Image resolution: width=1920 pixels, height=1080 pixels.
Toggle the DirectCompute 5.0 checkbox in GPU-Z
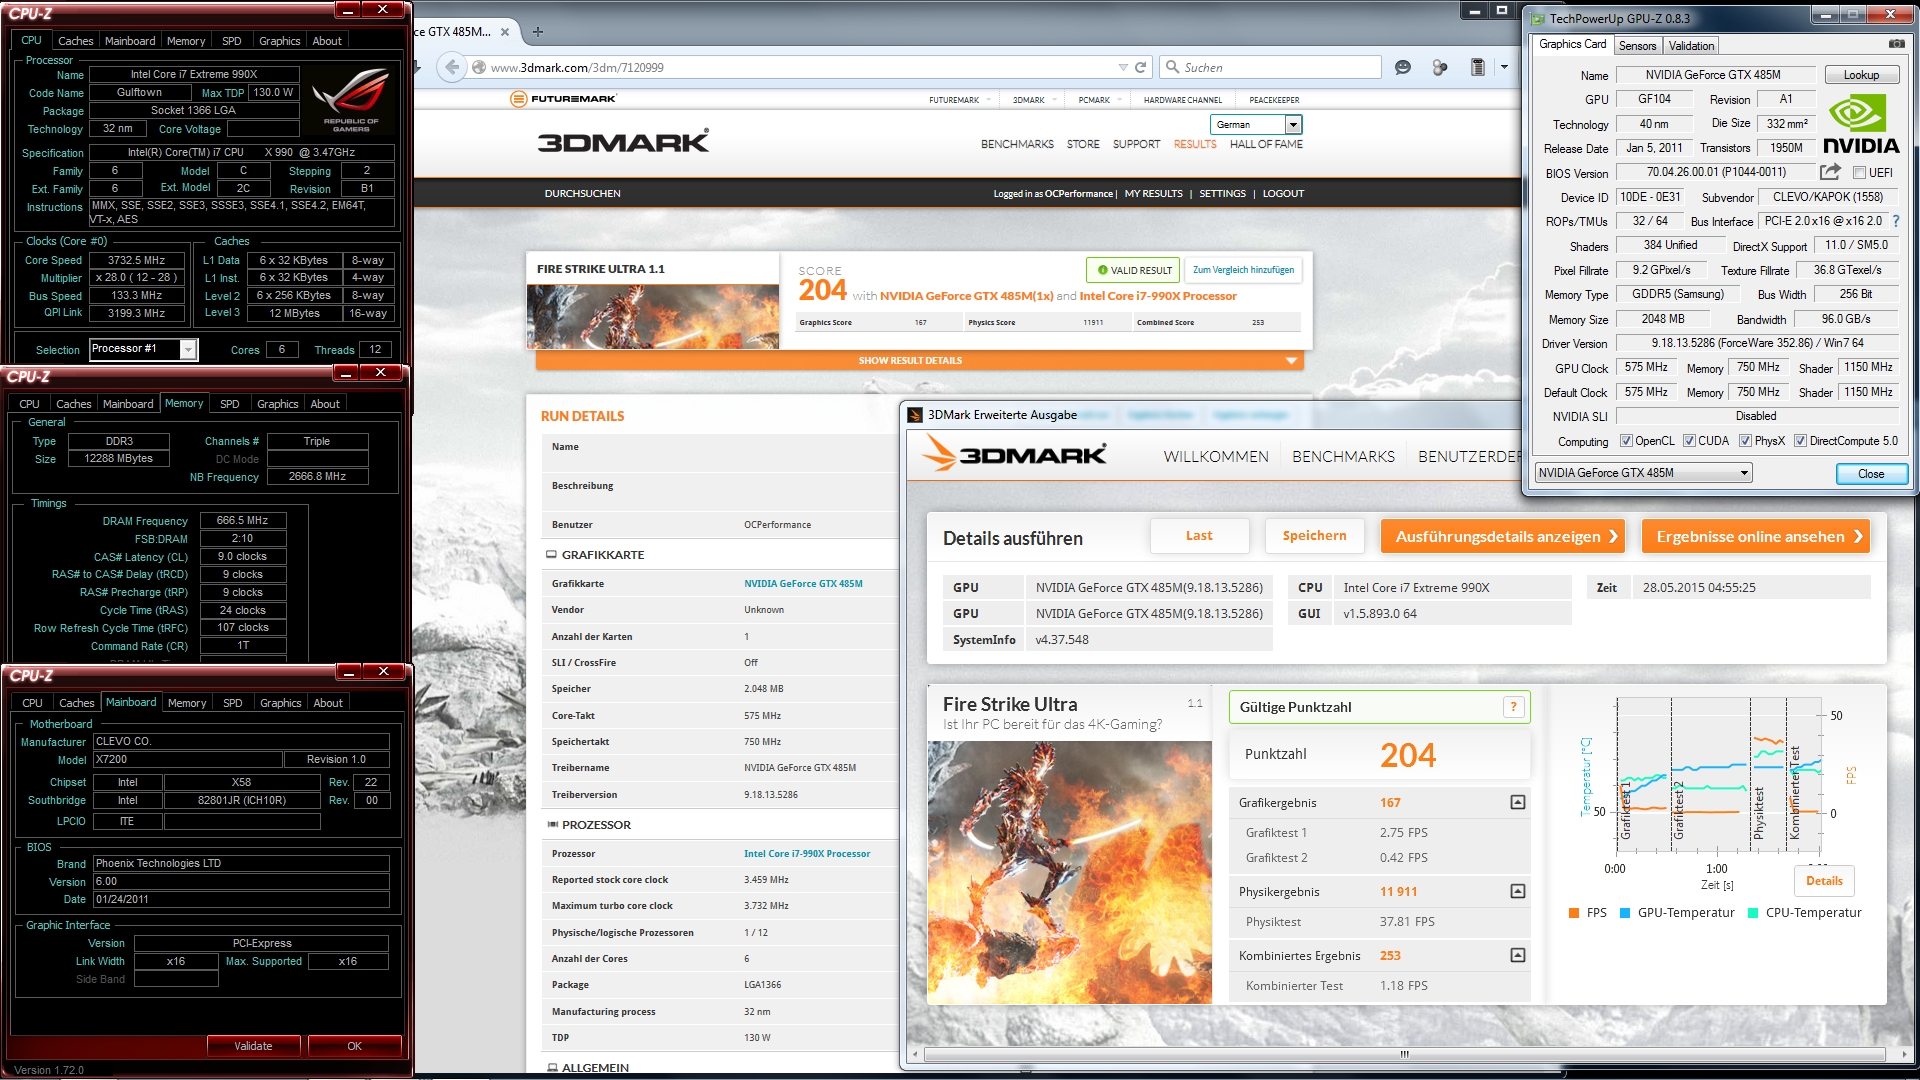pos(1800,441)
